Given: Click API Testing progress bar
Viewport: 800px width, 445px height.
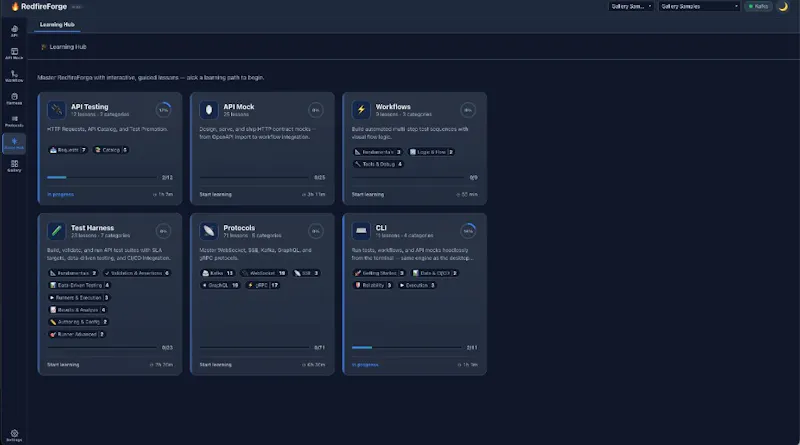Looking at the screenshot, I should coord(102,177).
